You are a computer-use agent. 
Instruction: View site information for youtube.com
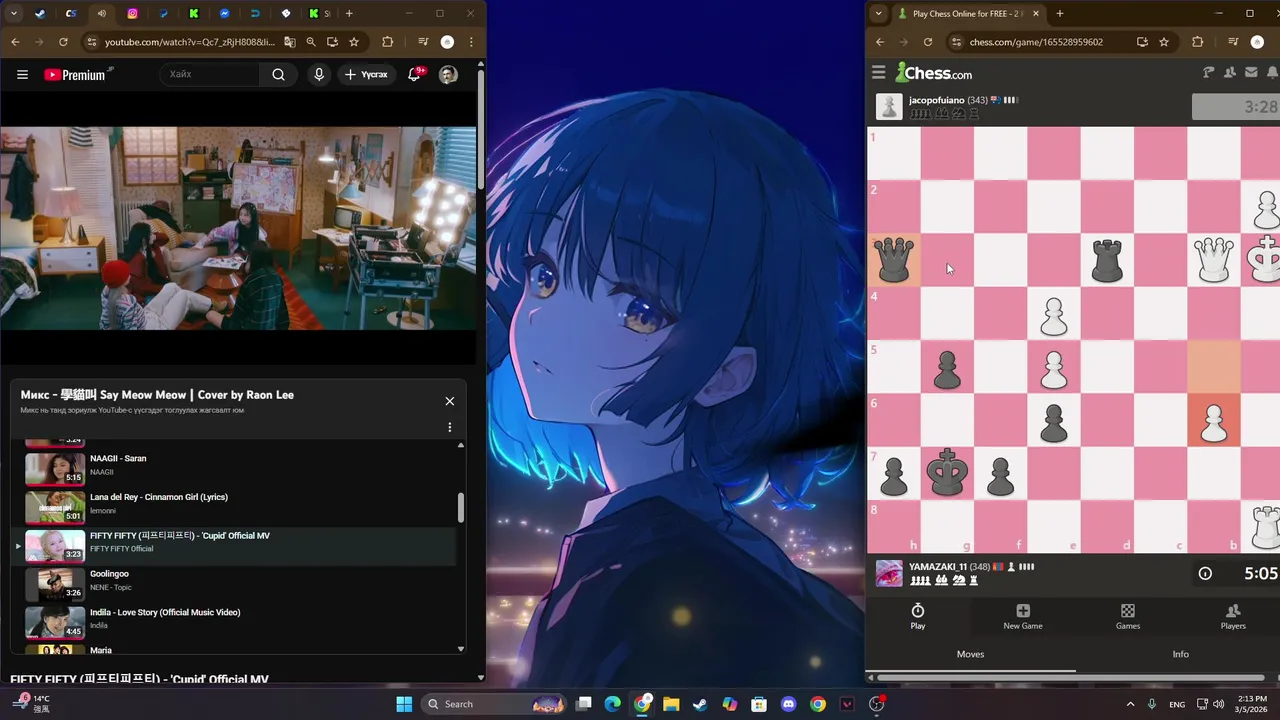click(92, 42)
